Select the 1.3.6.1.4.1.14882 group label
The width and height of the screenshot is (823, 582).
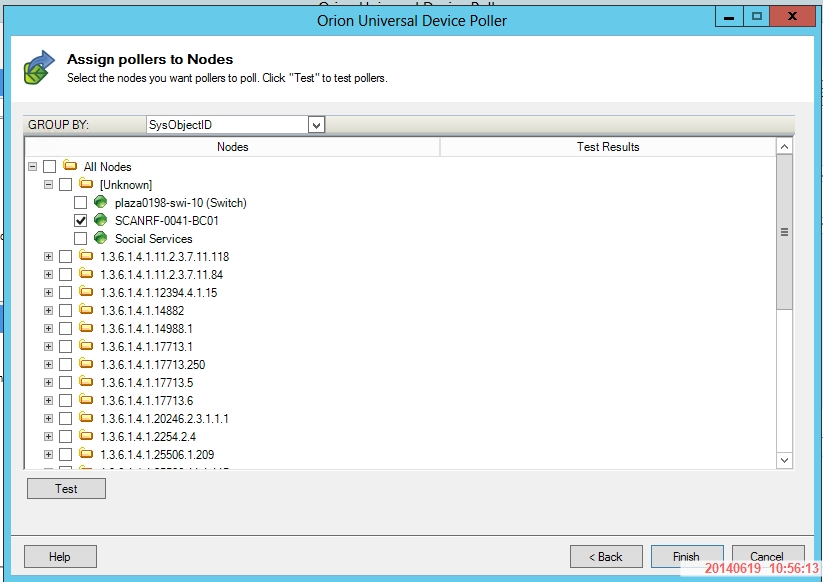coord(142,311)
